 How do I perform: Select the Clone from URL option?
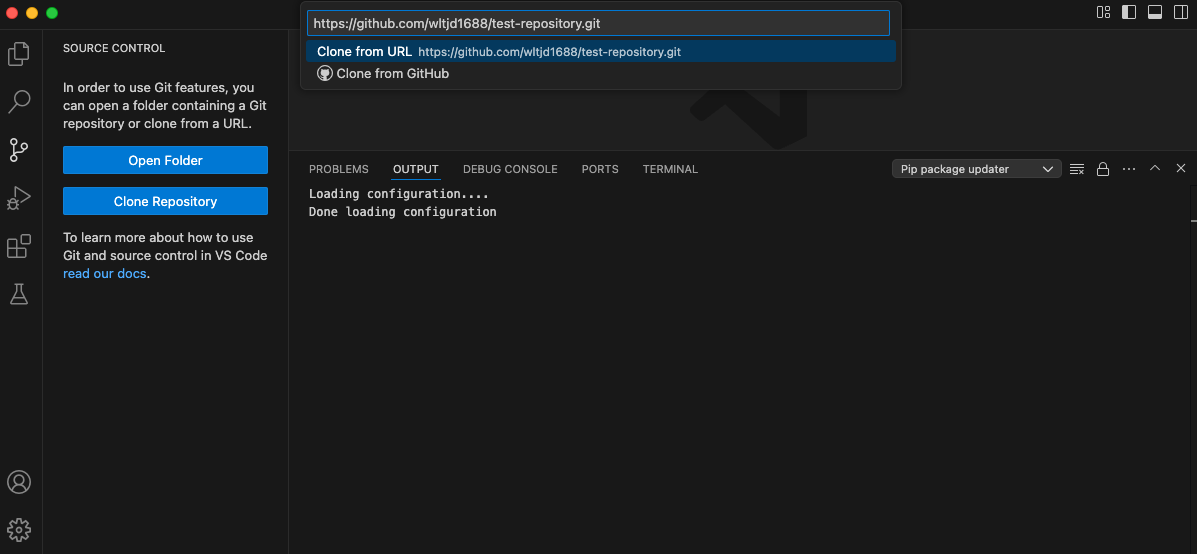point(601,52)
